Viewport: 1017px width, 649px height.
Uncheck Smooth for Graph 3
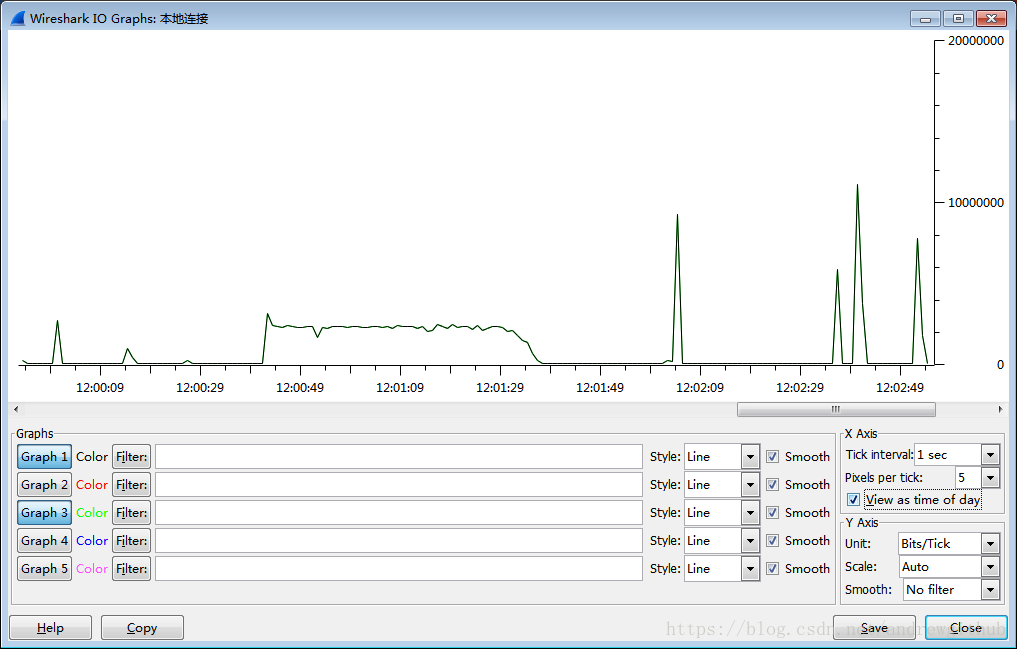pyautogui.click(x=772, y=512)
